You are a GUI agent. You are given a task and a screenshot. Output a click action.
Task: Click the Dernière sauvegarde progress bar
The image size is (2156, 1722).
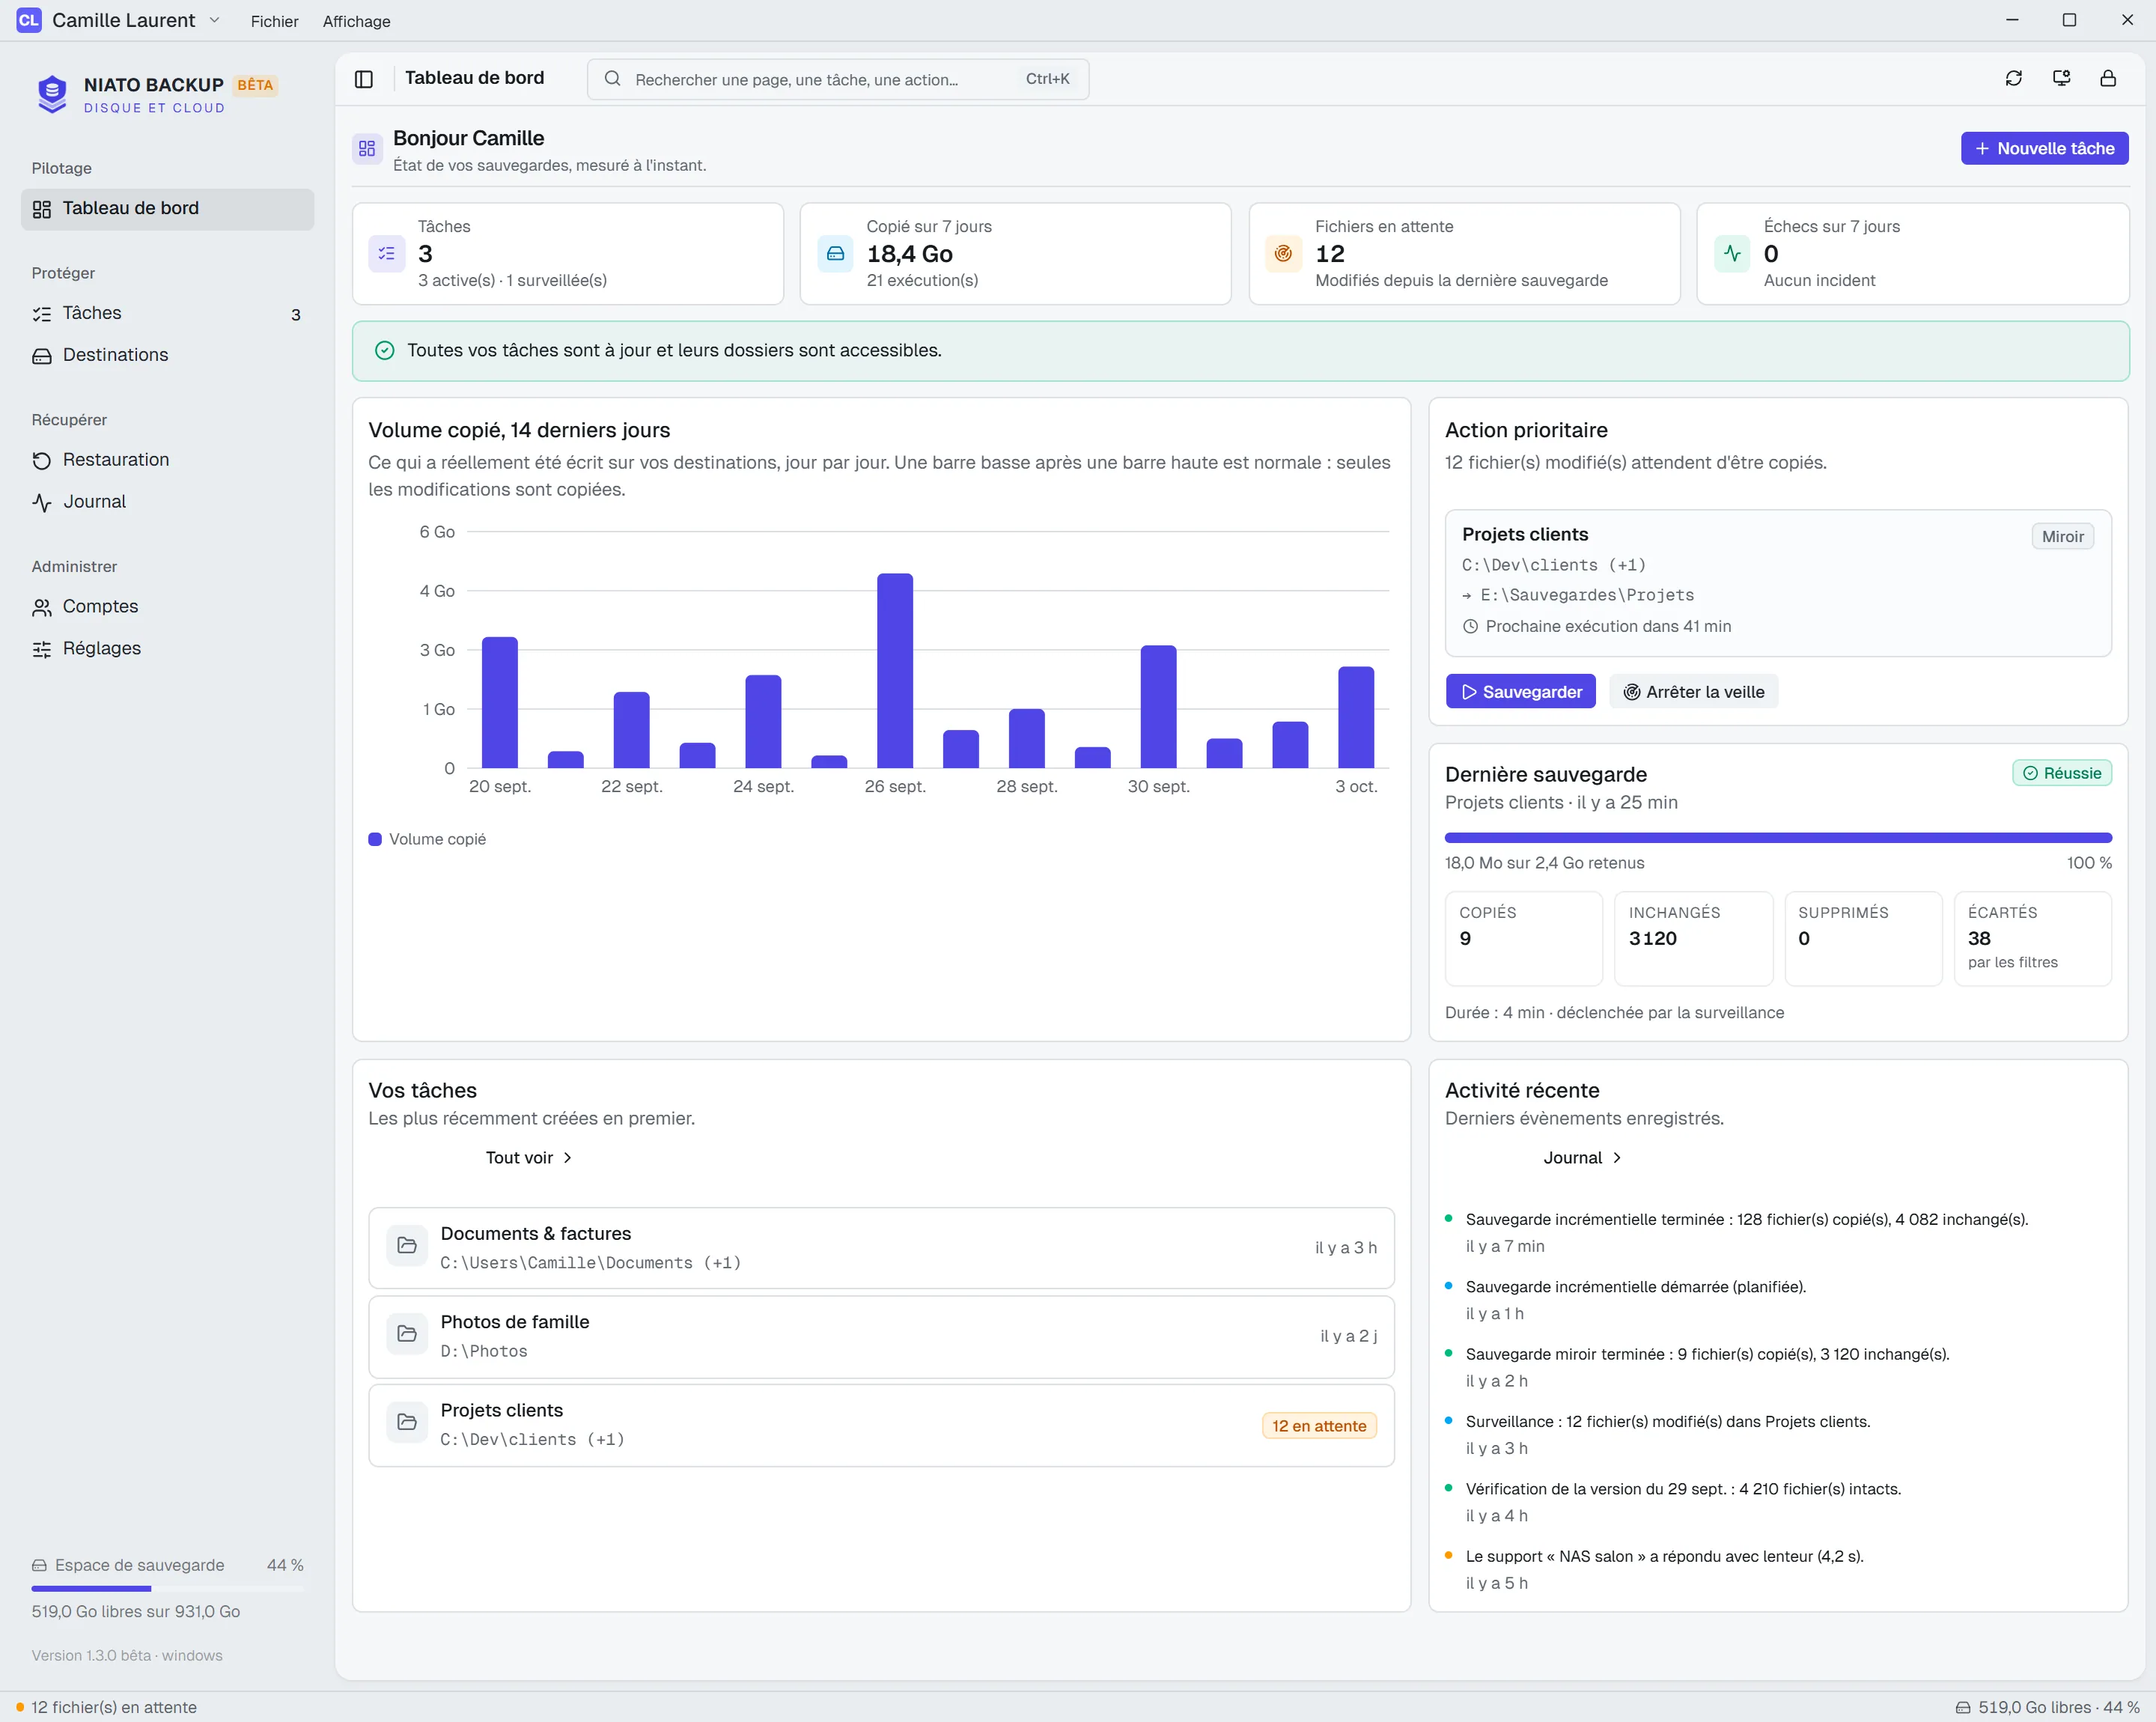pos(1777,838)
